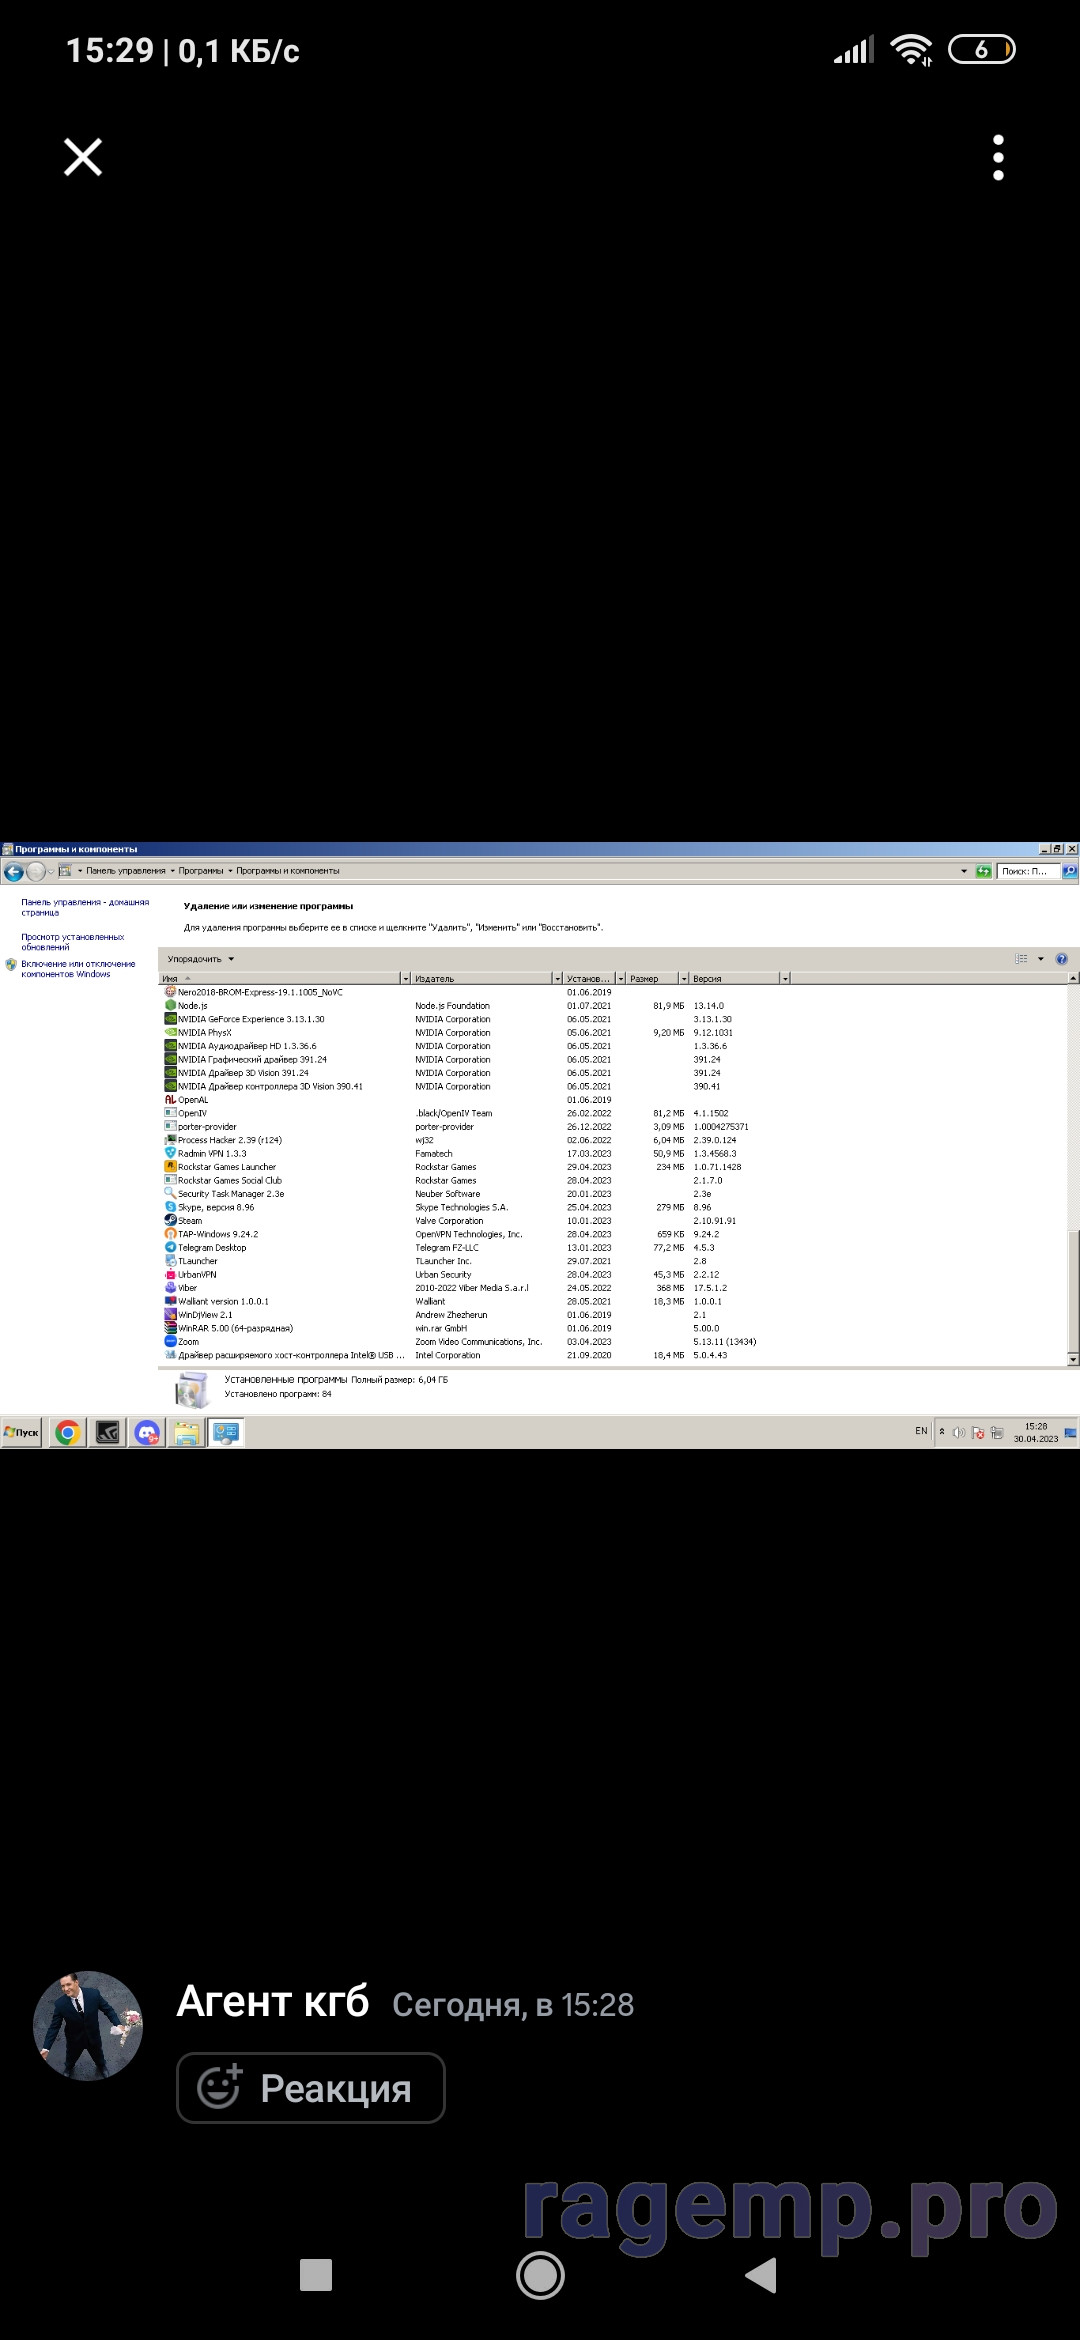This screenshot has height=2340, width=1080.
Task: Sort by the Издатель column header
Action: tap(482, 978)
